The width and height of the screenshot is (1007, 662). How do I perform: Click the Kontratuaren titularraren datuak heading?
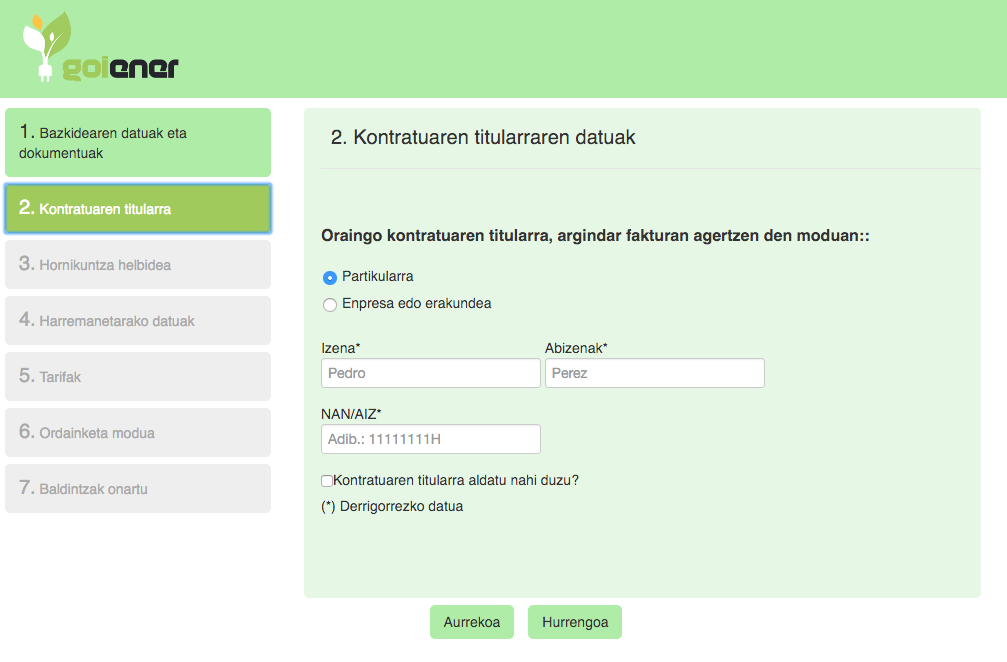pos(483,138)
